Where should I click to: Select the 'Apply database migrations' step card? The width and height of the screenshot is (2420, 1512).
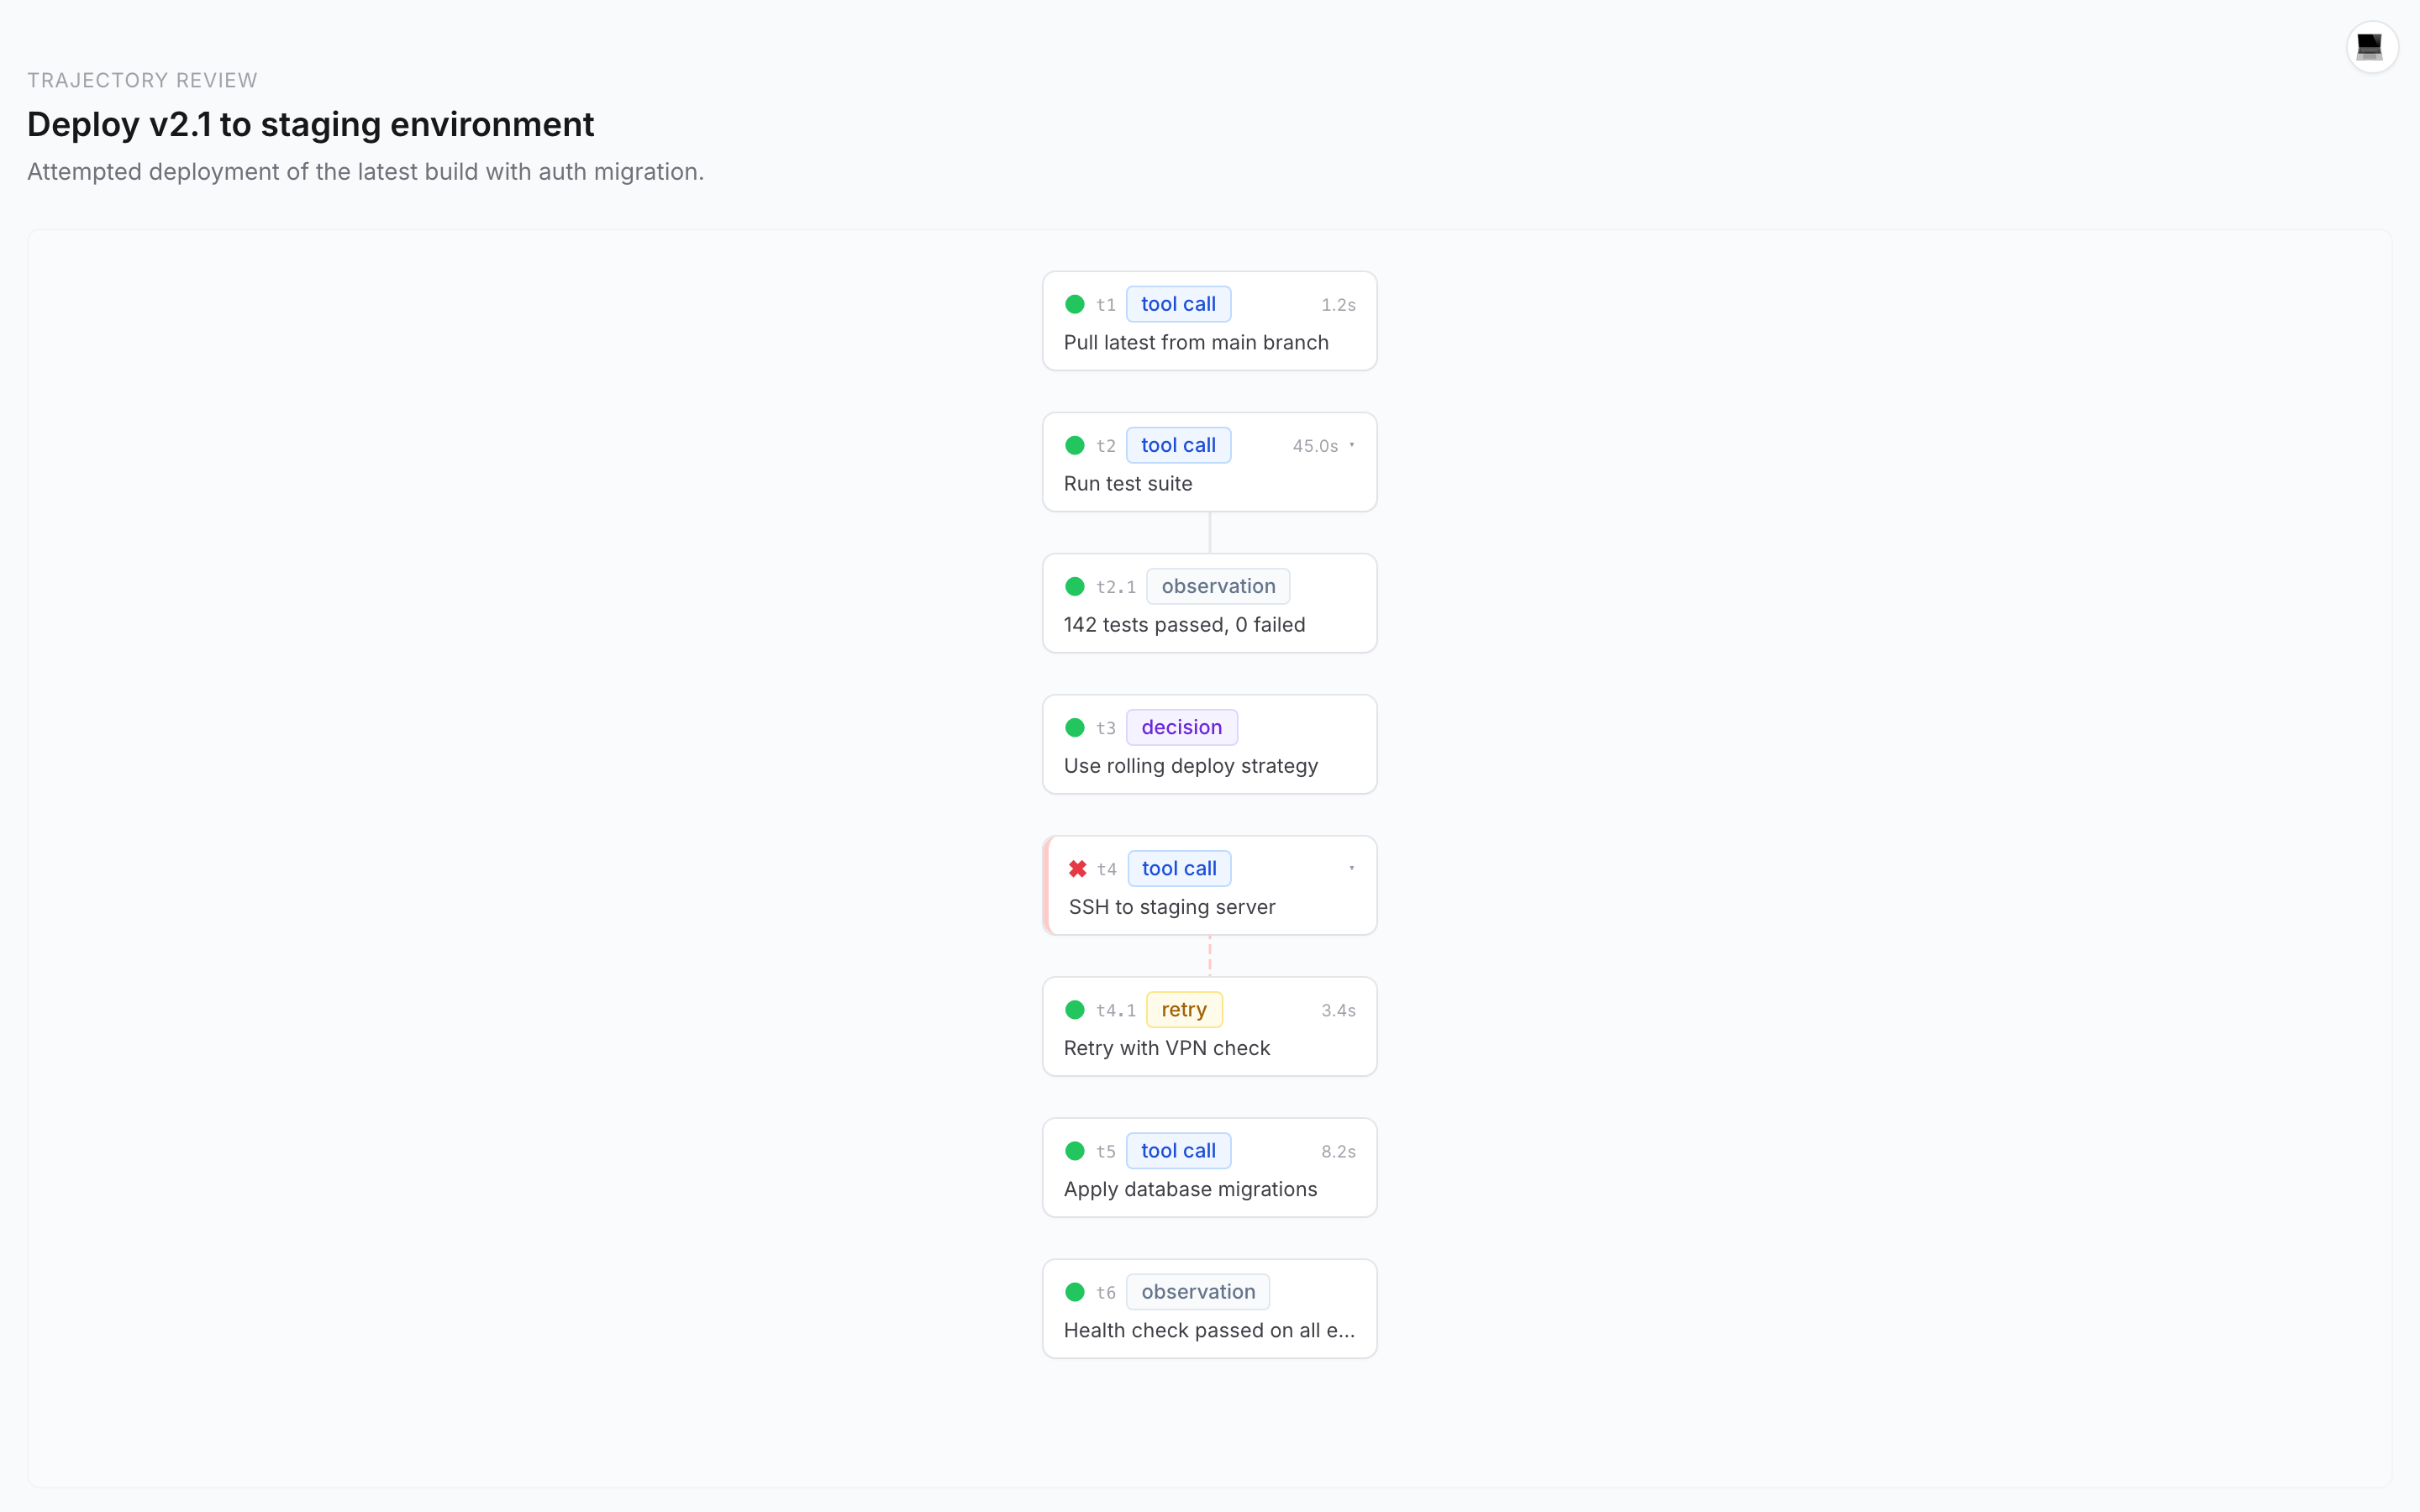point(1190,1190)
